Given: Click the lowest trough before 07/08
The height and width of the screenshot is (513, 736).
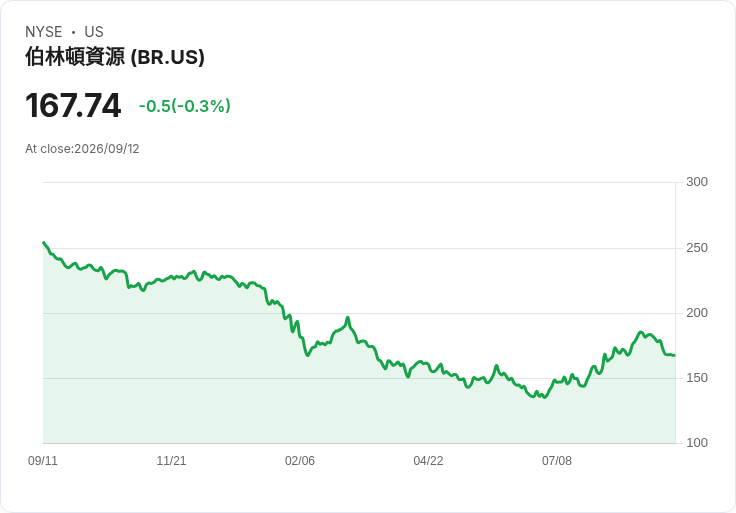Looking at the screenshot, I should tap(544, 398).
